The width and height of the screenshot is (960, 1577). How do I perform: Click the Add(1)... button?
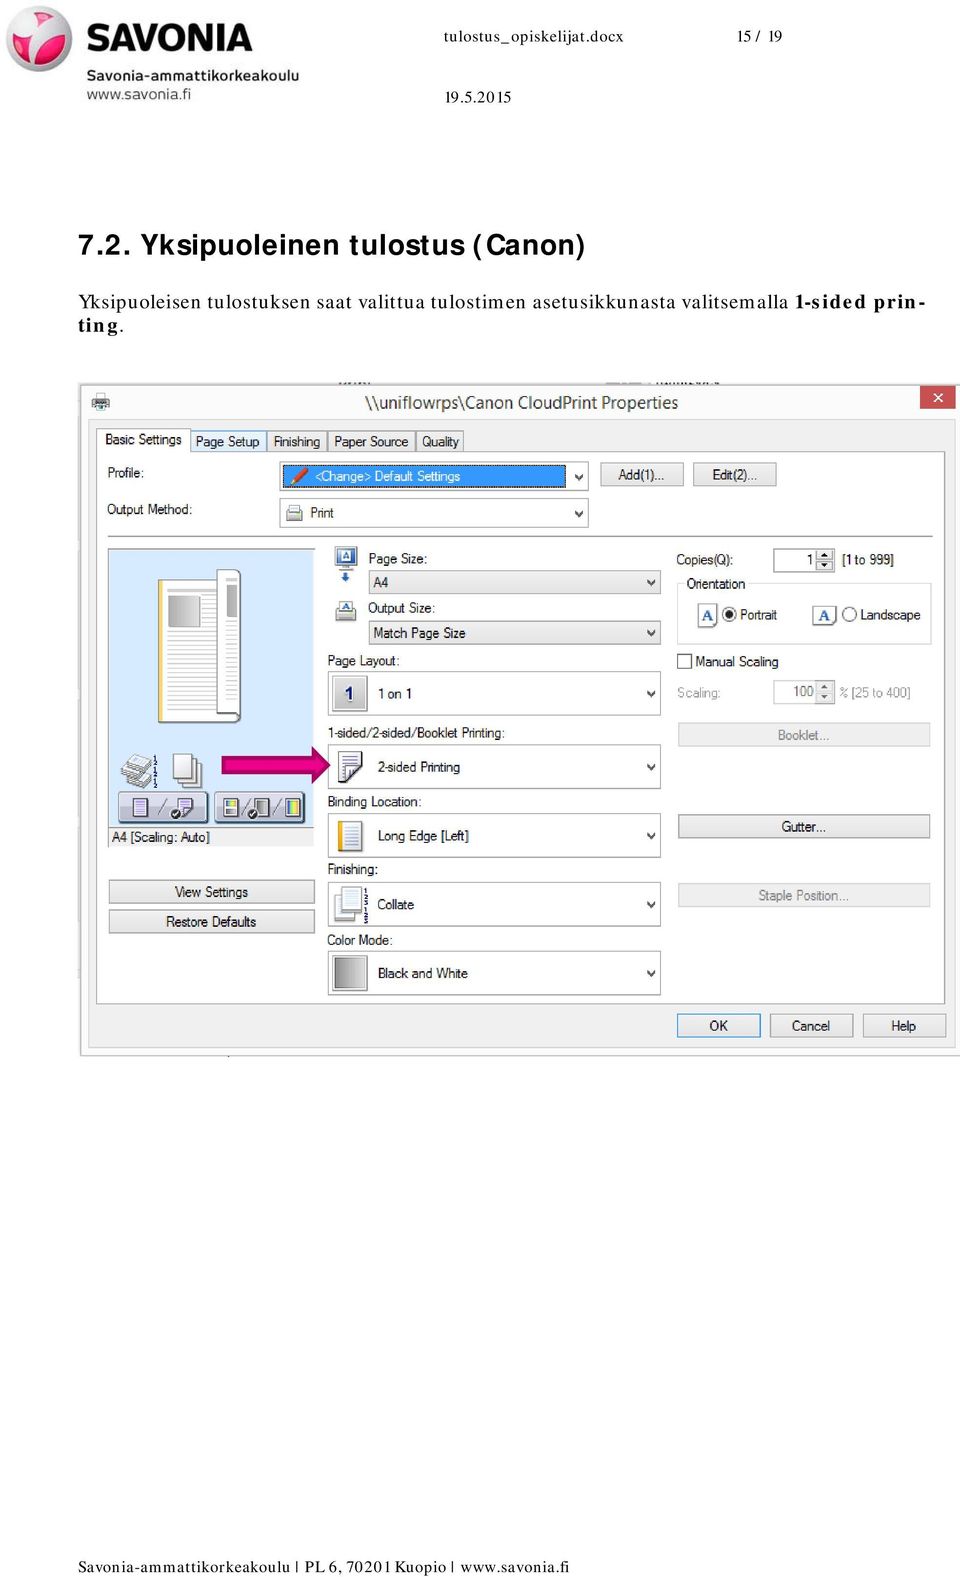coord(641,475)
